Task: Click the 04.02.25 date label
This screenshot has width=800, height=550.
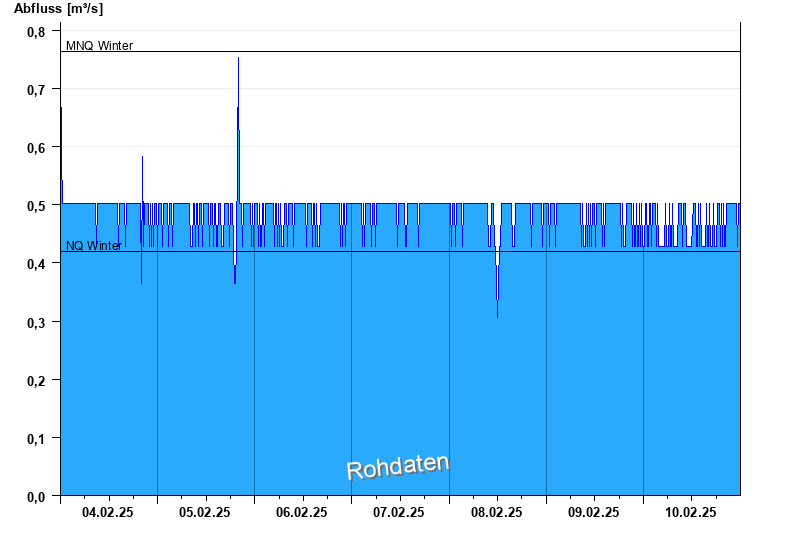Action: click(108, 512)
